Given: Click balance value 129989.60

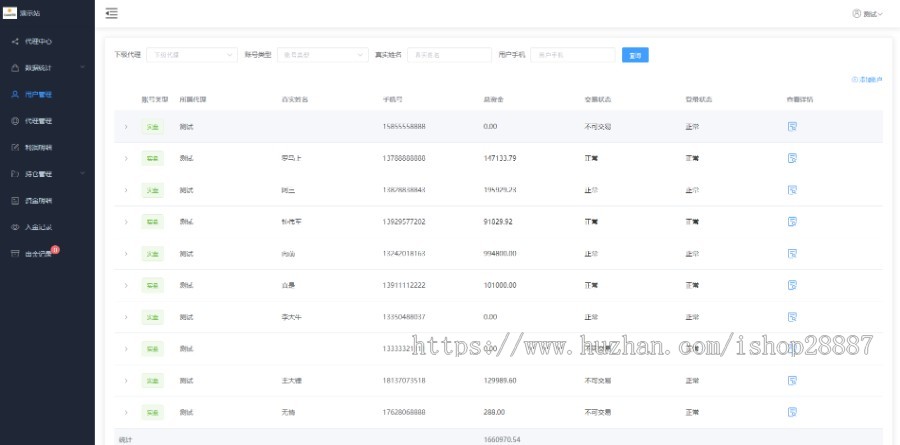Looking at the screenshot, I should [x=500, y=380].
